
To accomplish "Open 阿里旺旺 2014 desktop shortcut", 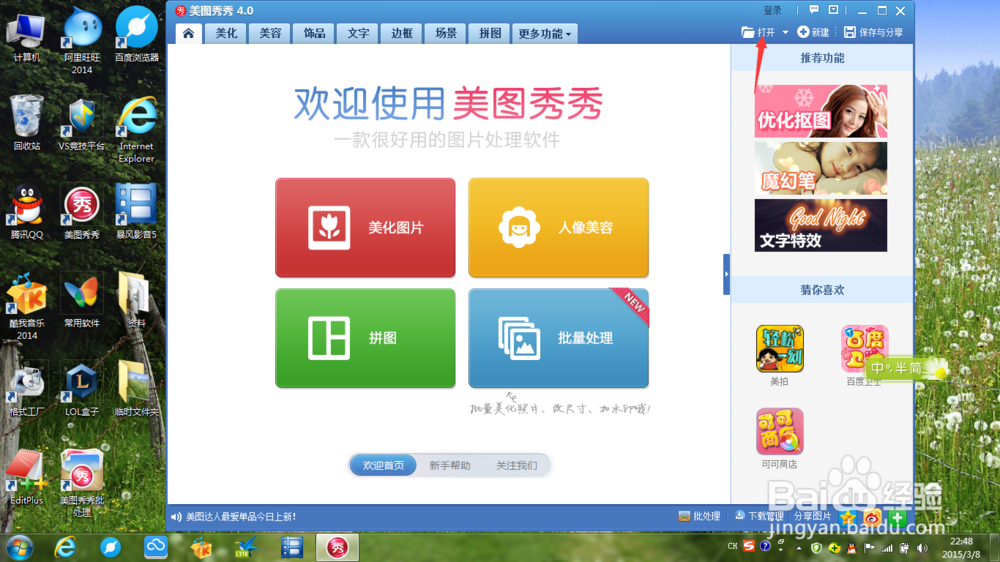I will pyautogui.click(x=82, y=40).
